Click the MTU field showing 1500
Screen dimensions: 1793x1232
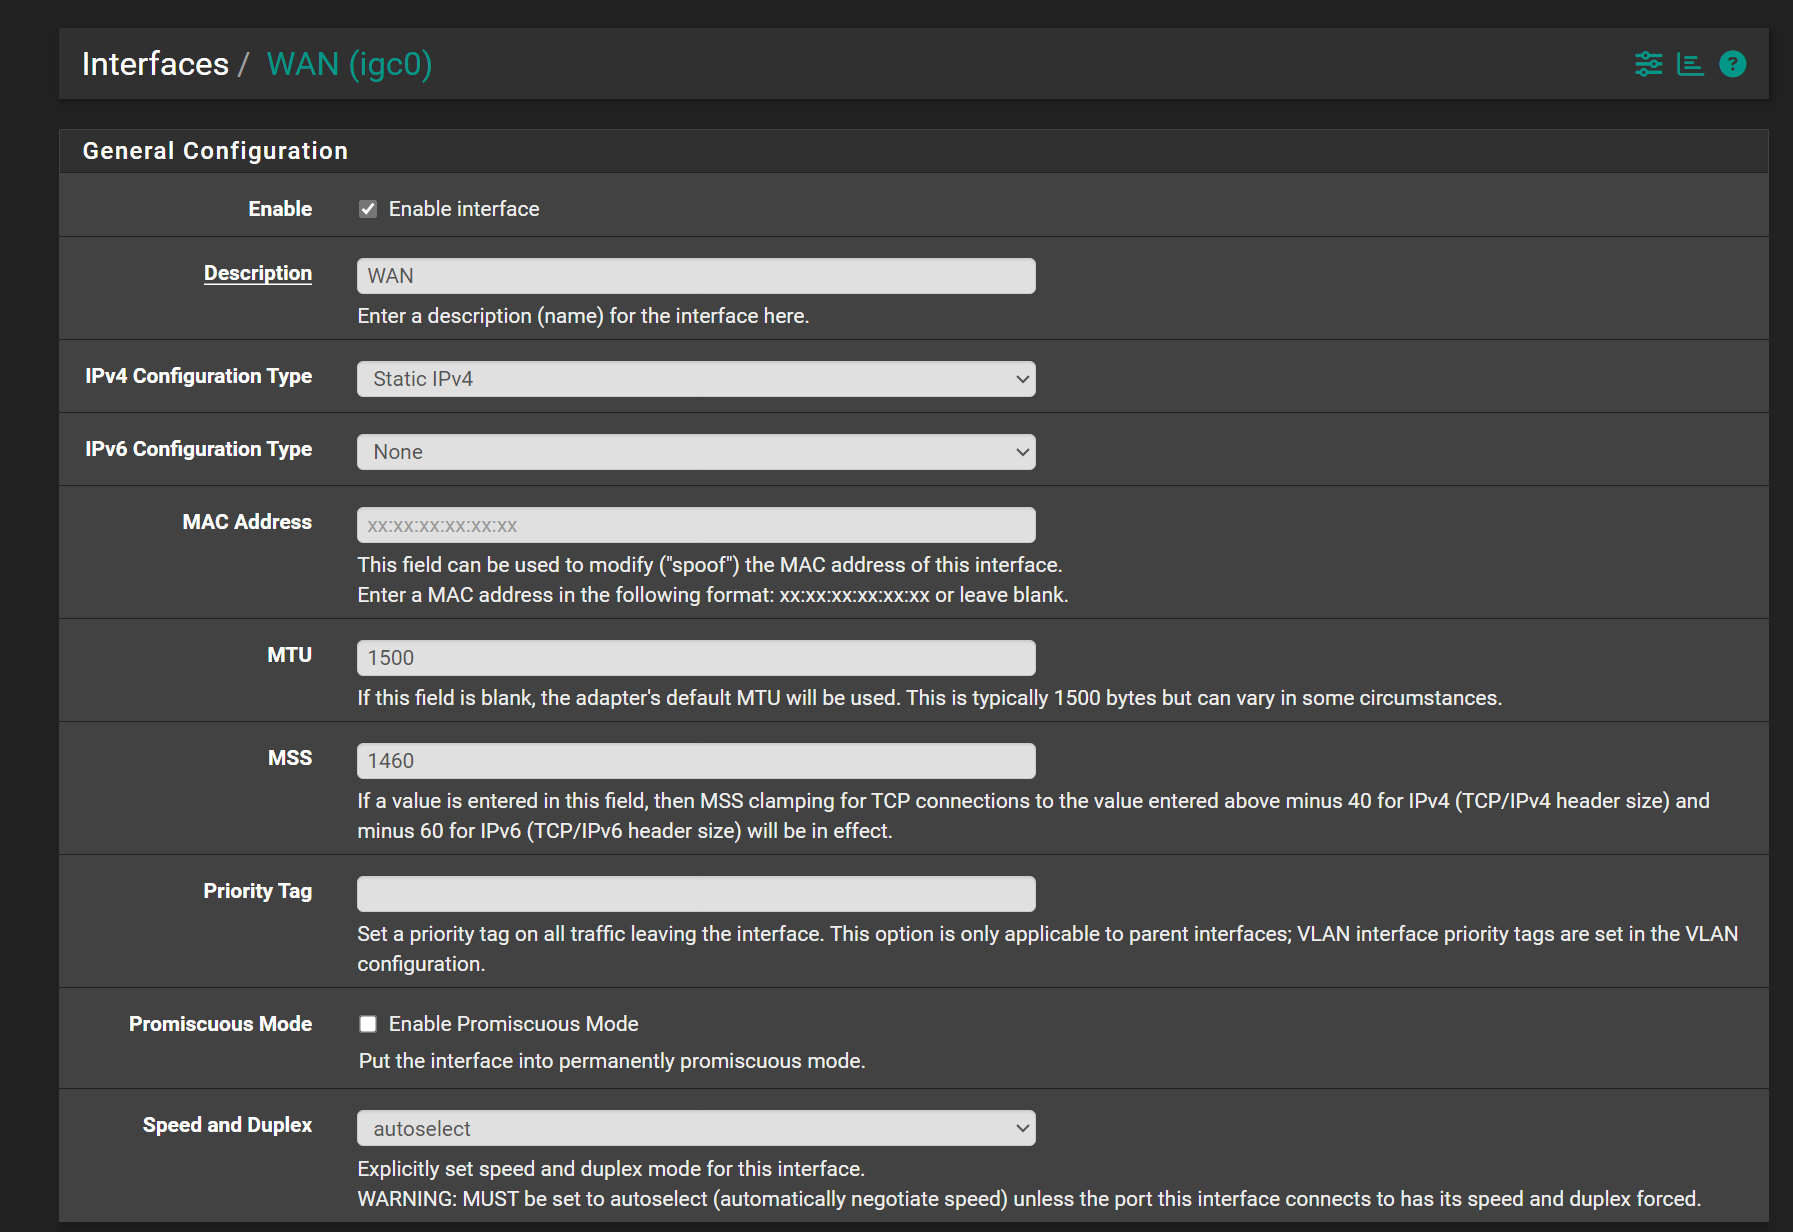[696, 658]
